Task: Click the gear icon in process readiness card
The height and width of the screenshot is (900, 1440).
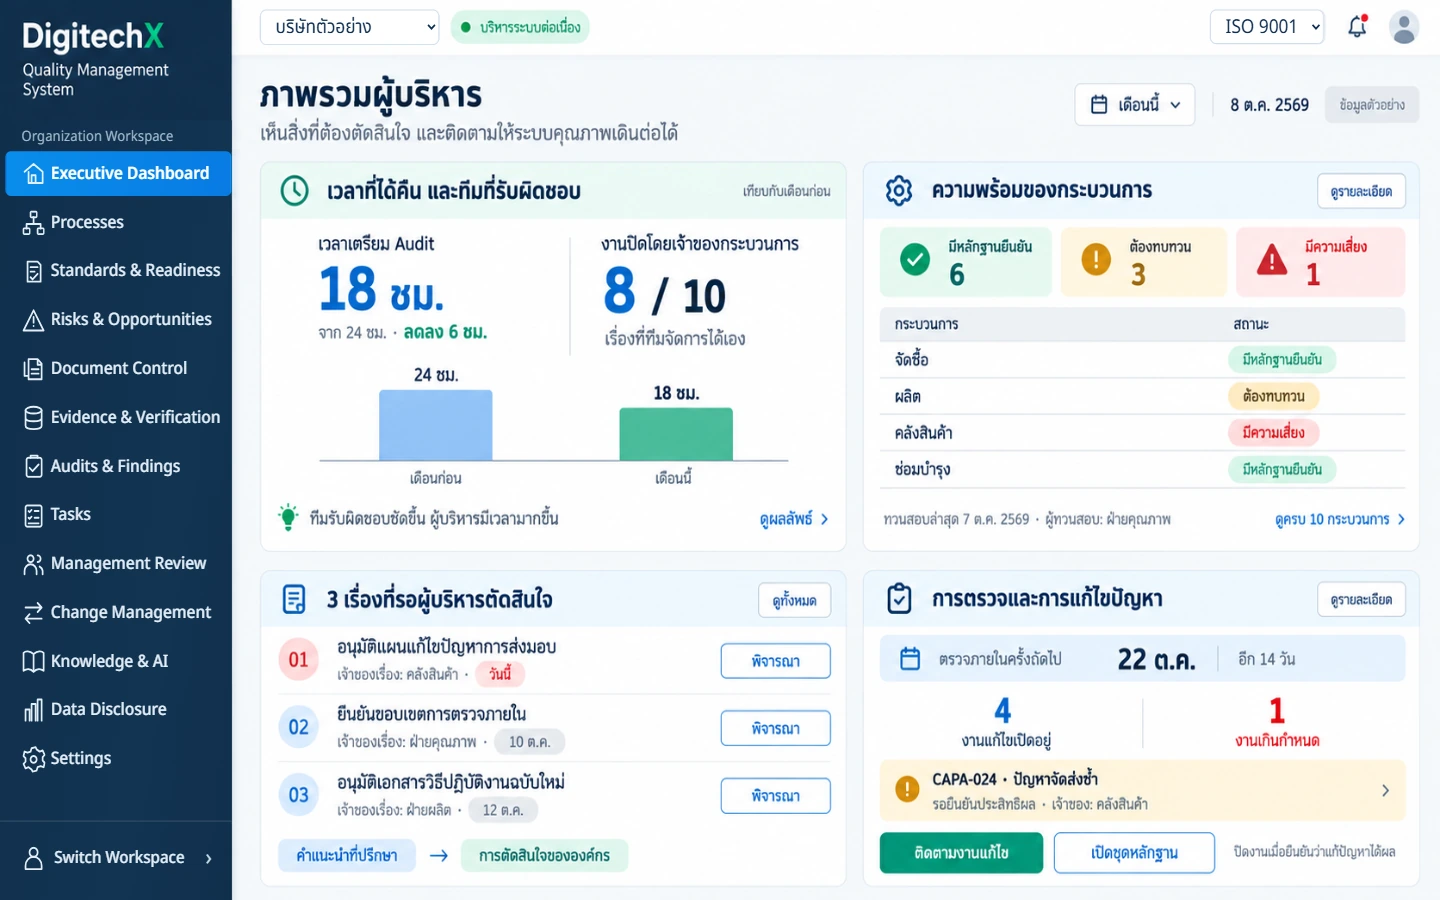Action: pyautogui.click(x=899, y=190)
